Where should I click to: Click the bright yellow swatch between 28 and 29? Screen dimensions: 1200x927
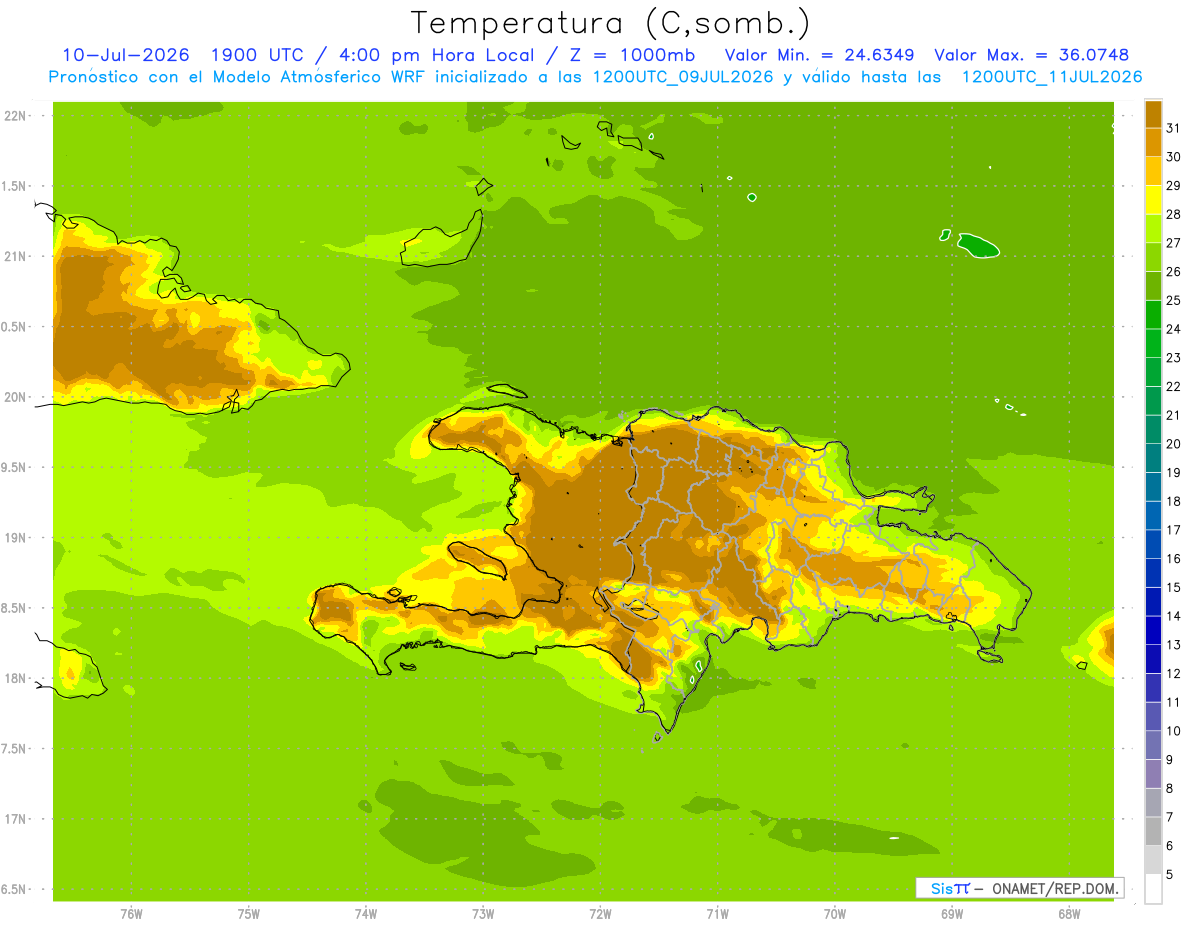[x=1153, y=201]
